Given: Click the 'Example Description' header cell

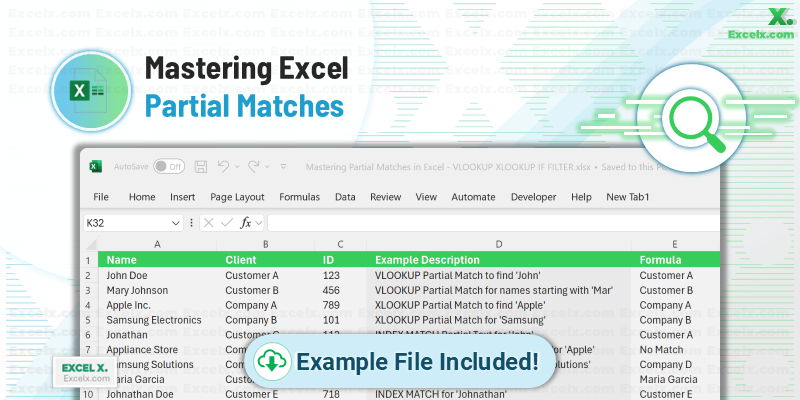Looking at the screenshot, I should [x=499, y=260].
